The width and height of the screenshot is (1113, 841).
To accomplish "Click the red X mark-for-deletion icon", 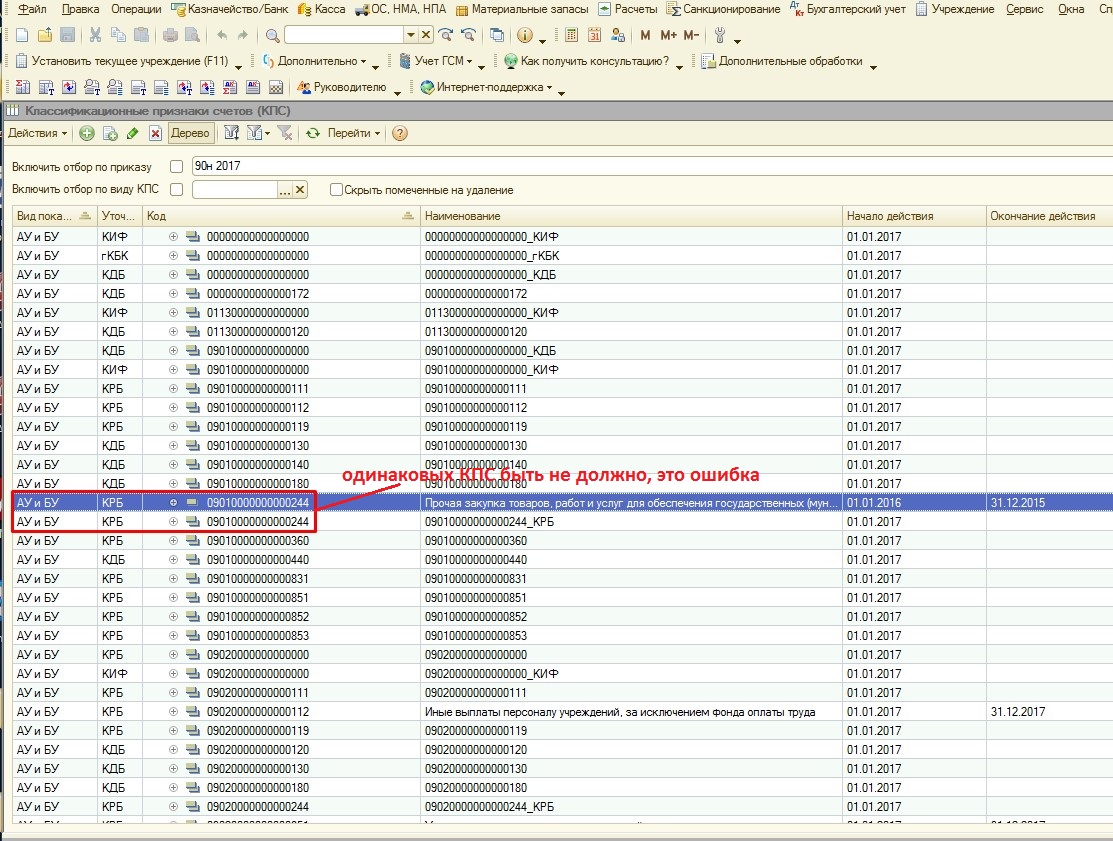I will click(x=155, y=133).
